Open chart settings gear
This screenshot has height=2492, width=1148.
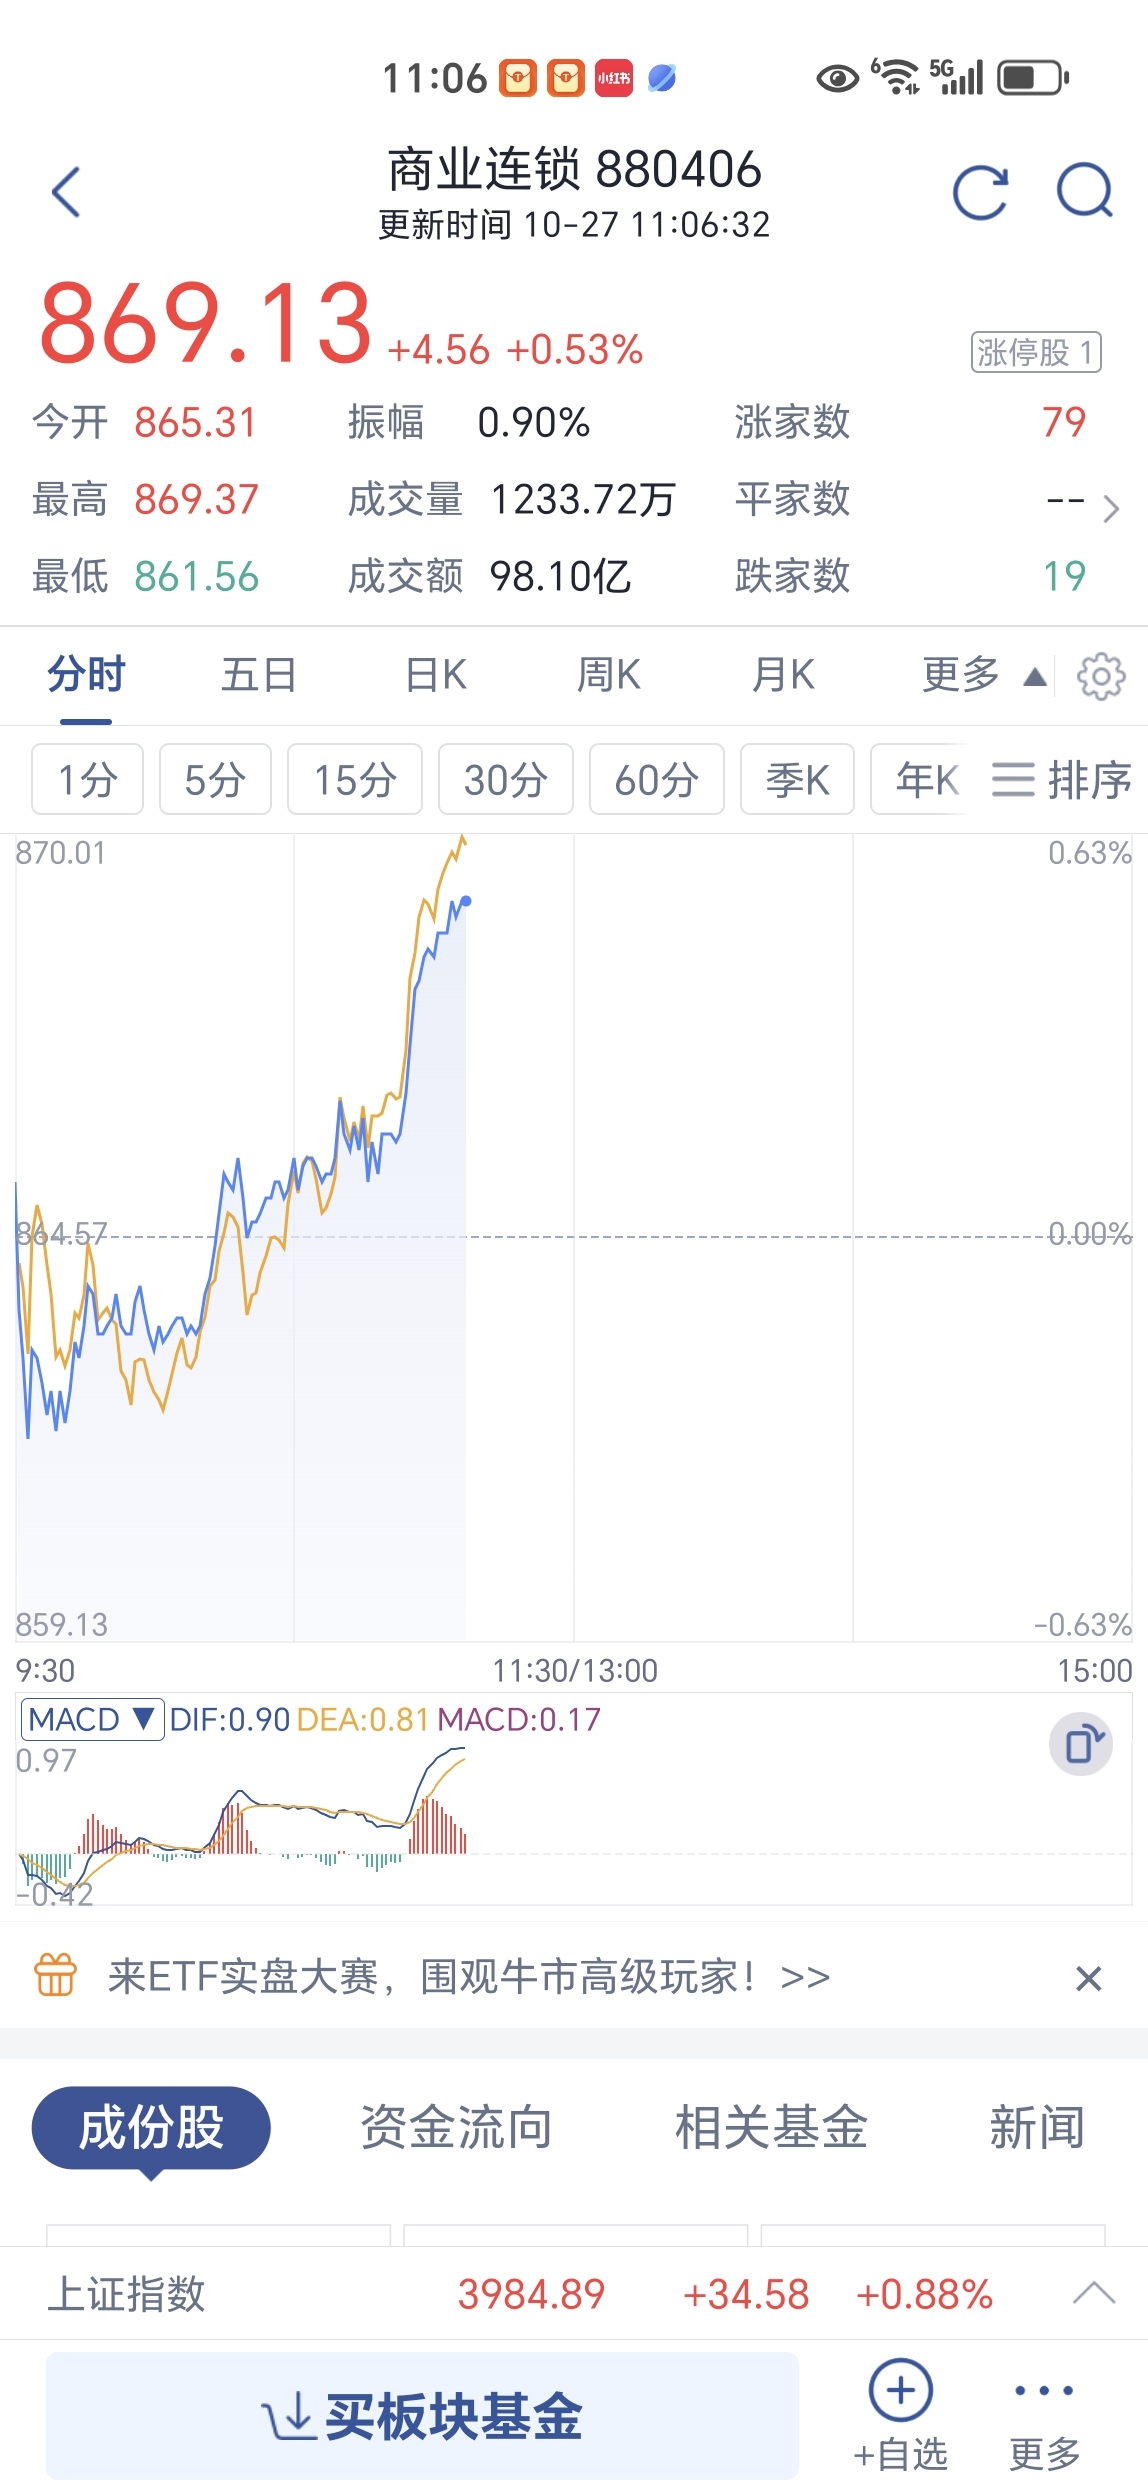[1100, 677]
